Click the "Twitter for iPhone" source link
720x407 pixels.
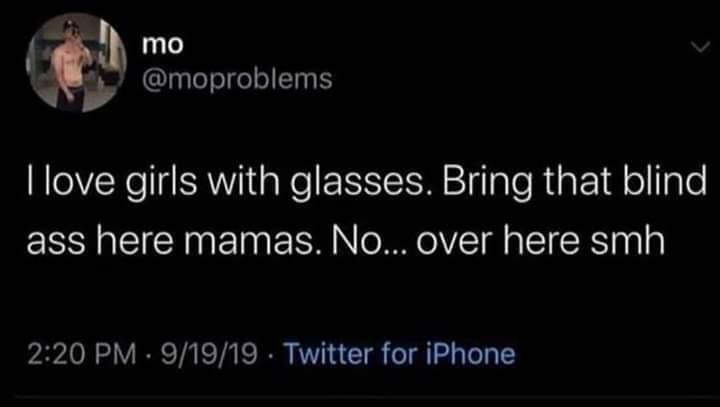(x=399, y=354)
